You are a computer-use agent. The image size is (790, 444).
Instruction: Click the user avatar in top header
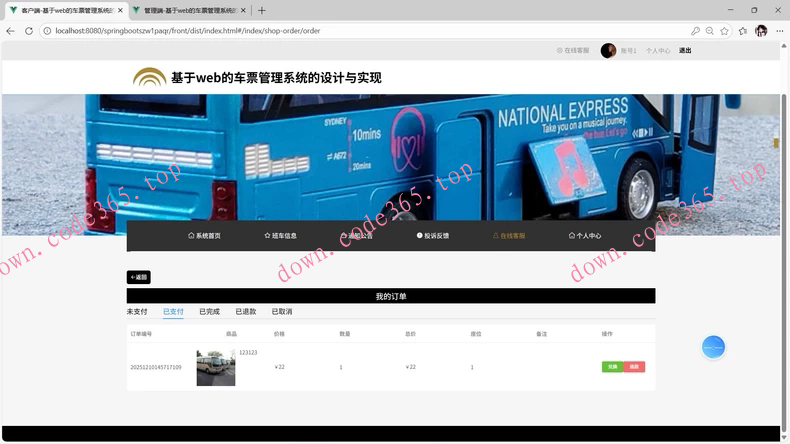(x=608, y=50)
